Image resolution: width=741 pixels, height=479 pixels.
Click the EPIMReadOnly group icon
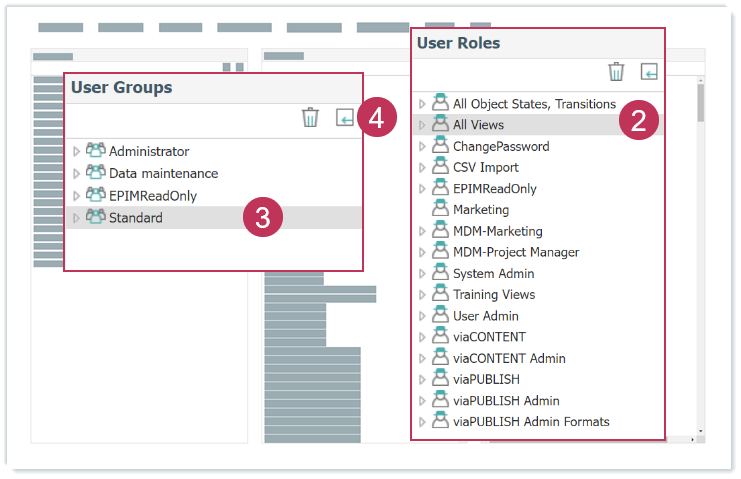click(x=96, y=195)
